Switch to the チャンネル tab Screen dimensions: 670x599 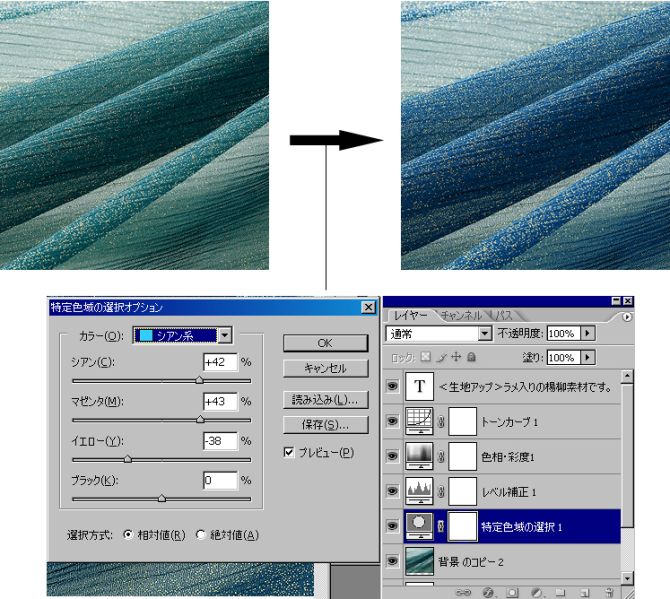(x=461, y=315)
